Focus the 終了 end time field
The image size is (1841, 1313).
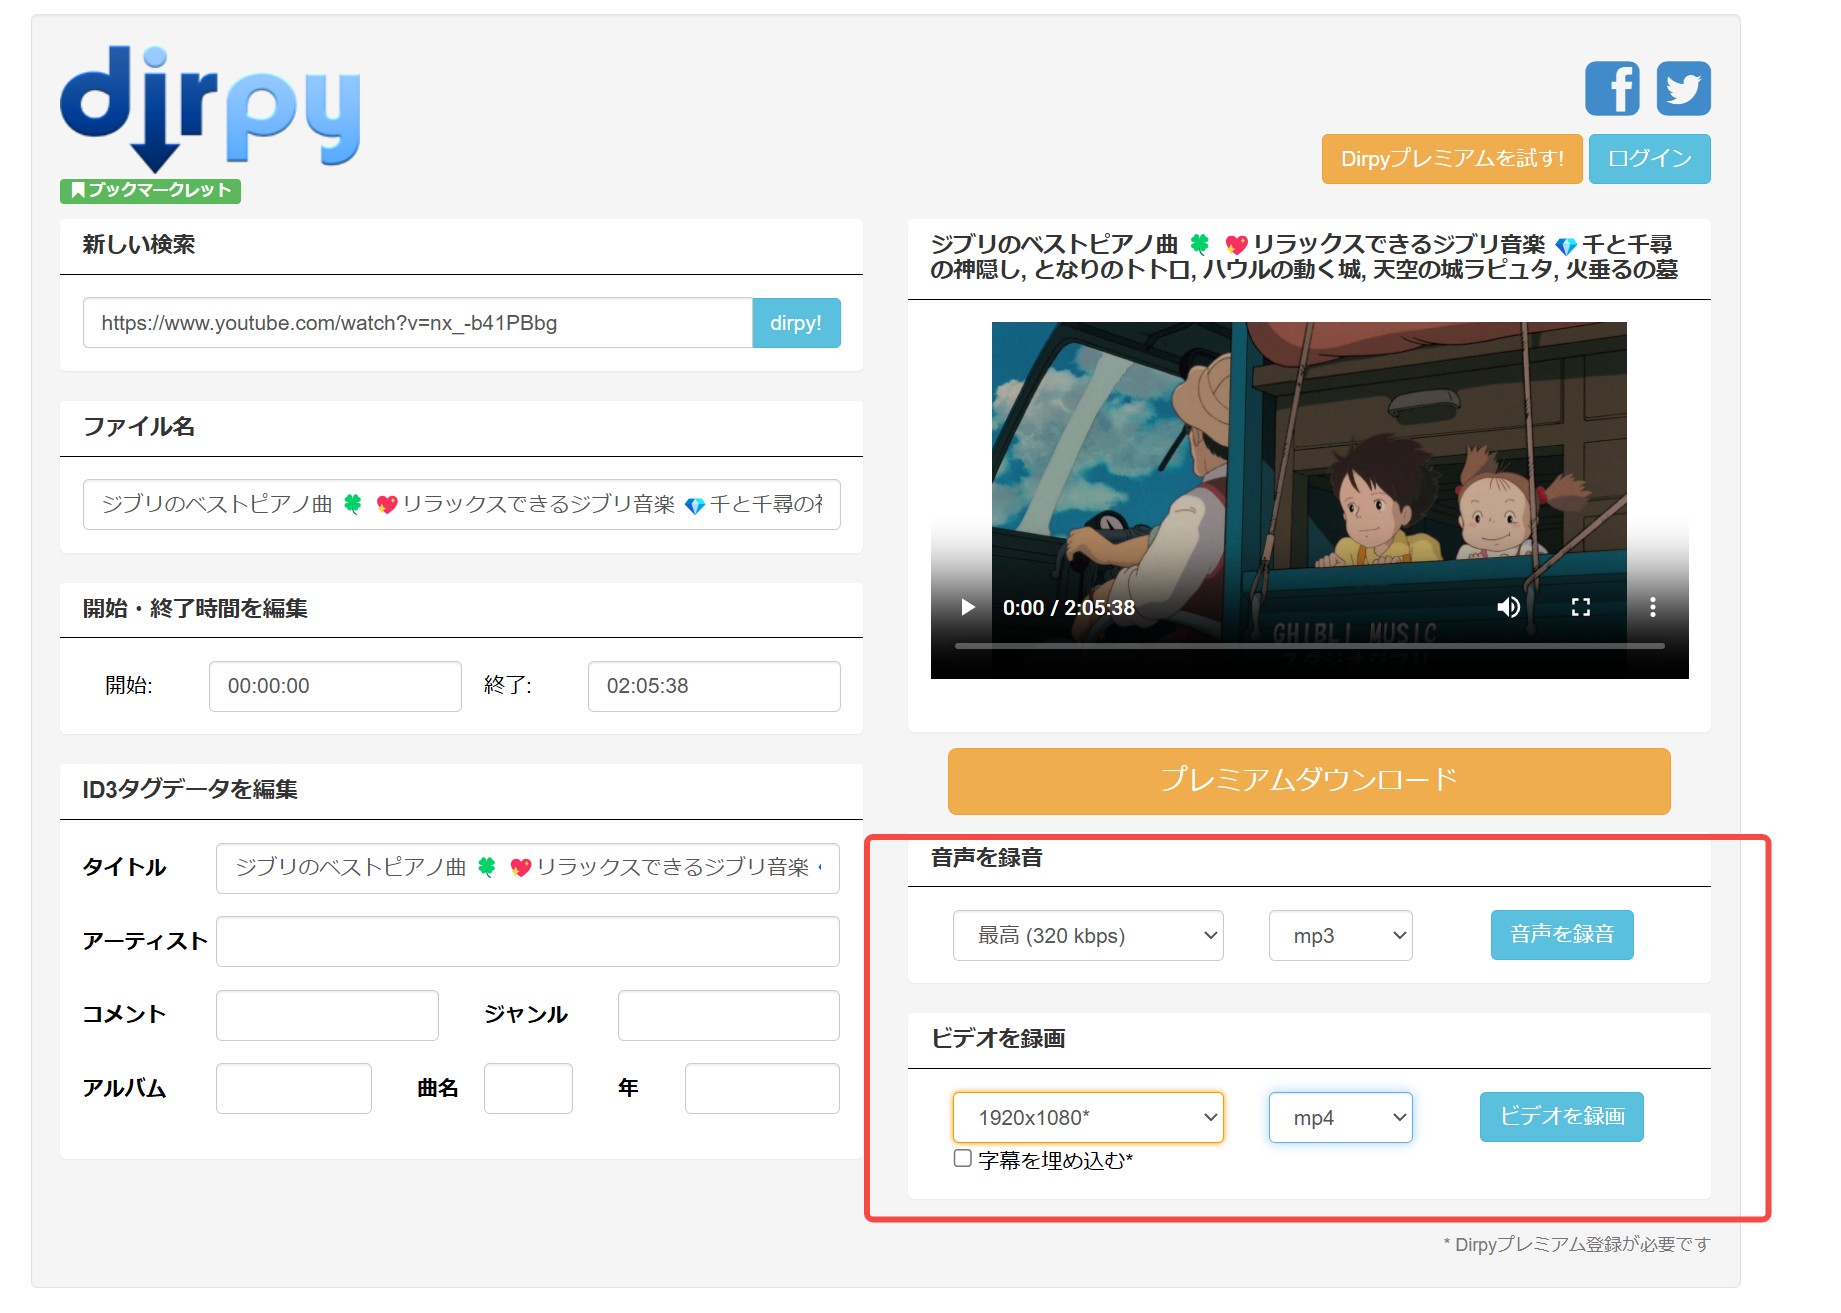[714, 686]
